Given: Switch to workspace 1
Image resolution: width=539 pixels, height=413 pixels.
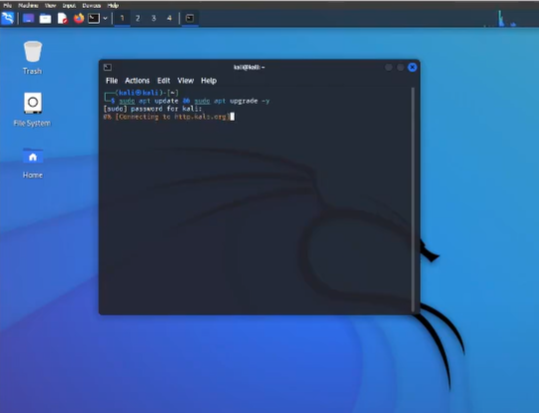Looking at the screenshot, I should coord(122,18).
